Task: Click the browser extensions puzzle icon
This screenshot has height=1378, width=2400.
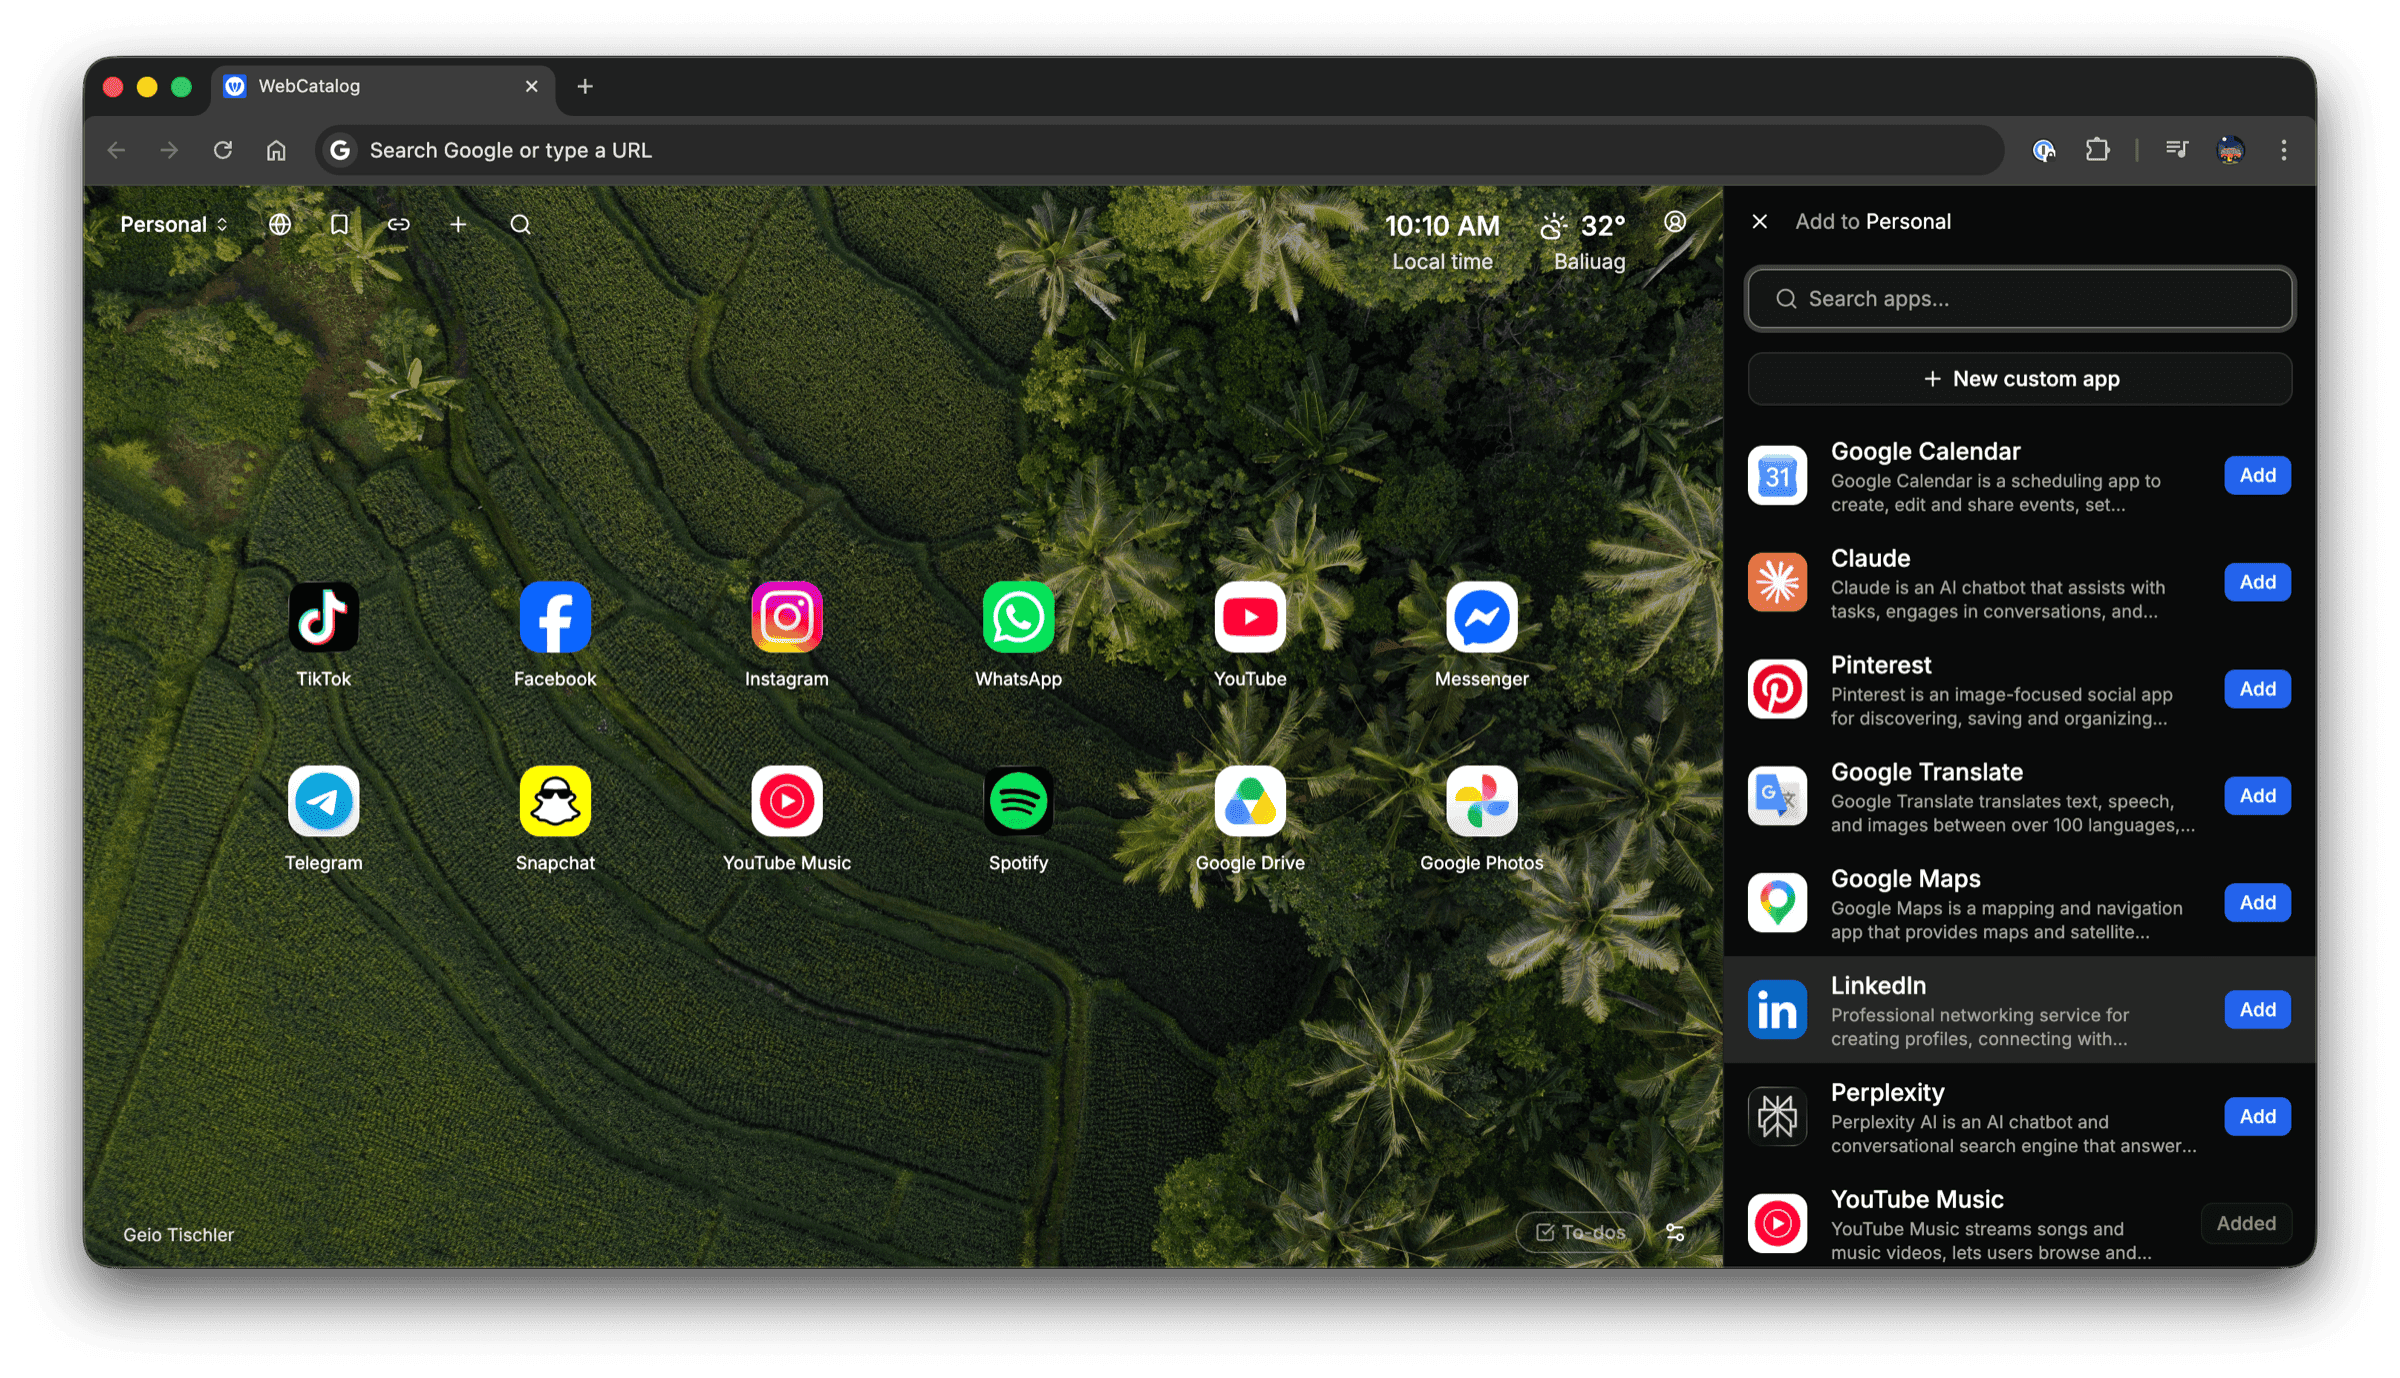Action: click(x=2098, y=150)
